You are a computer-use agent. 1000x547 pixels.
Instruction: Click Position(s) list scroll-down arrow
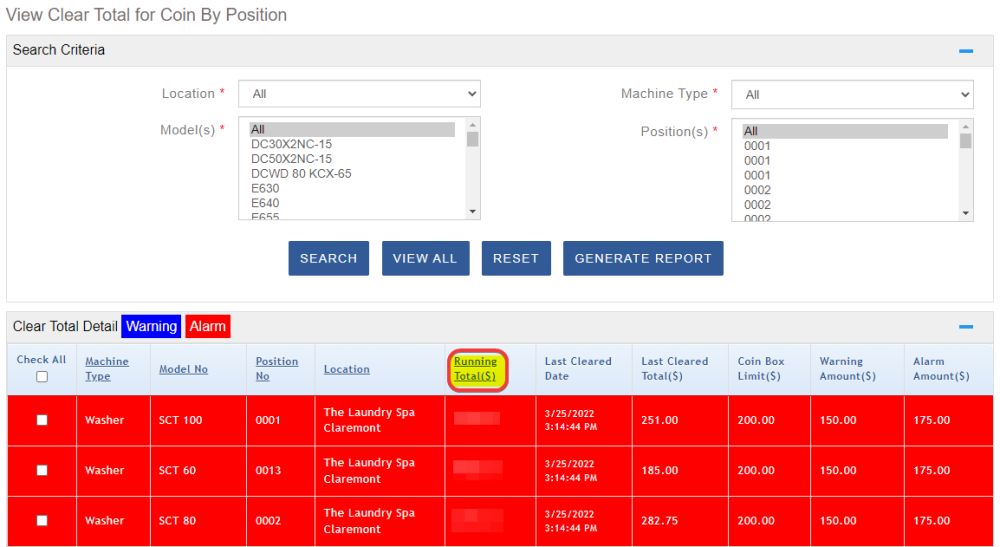click(966, 213)
